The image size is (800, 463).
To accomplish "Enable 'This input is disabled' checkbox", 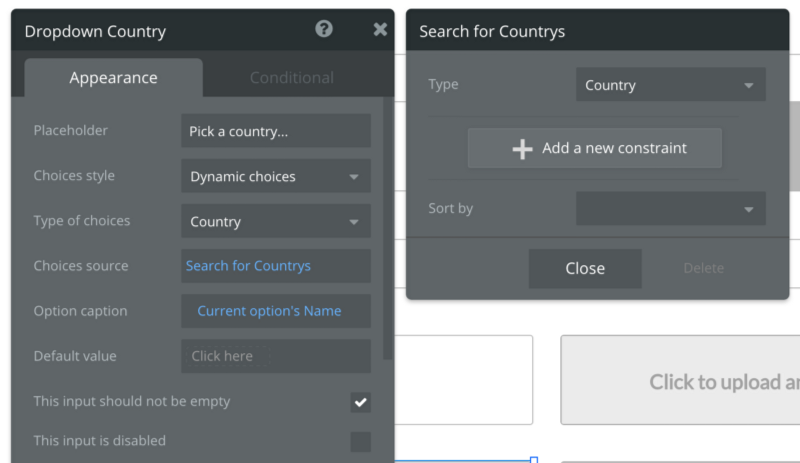I will coord(360,441).
